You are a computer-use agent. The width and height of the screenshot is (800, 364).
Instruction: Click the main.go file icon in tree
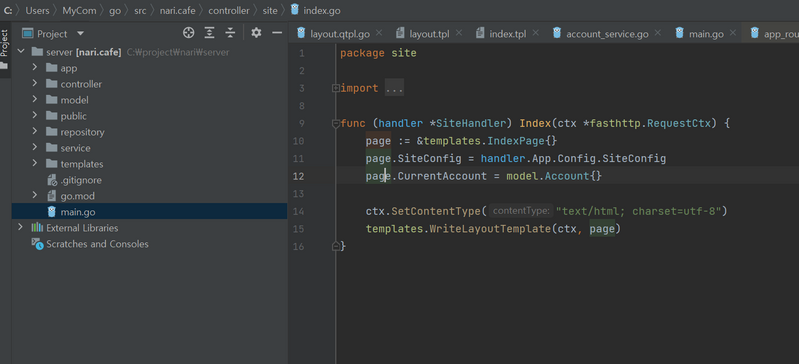coord(52,211)
